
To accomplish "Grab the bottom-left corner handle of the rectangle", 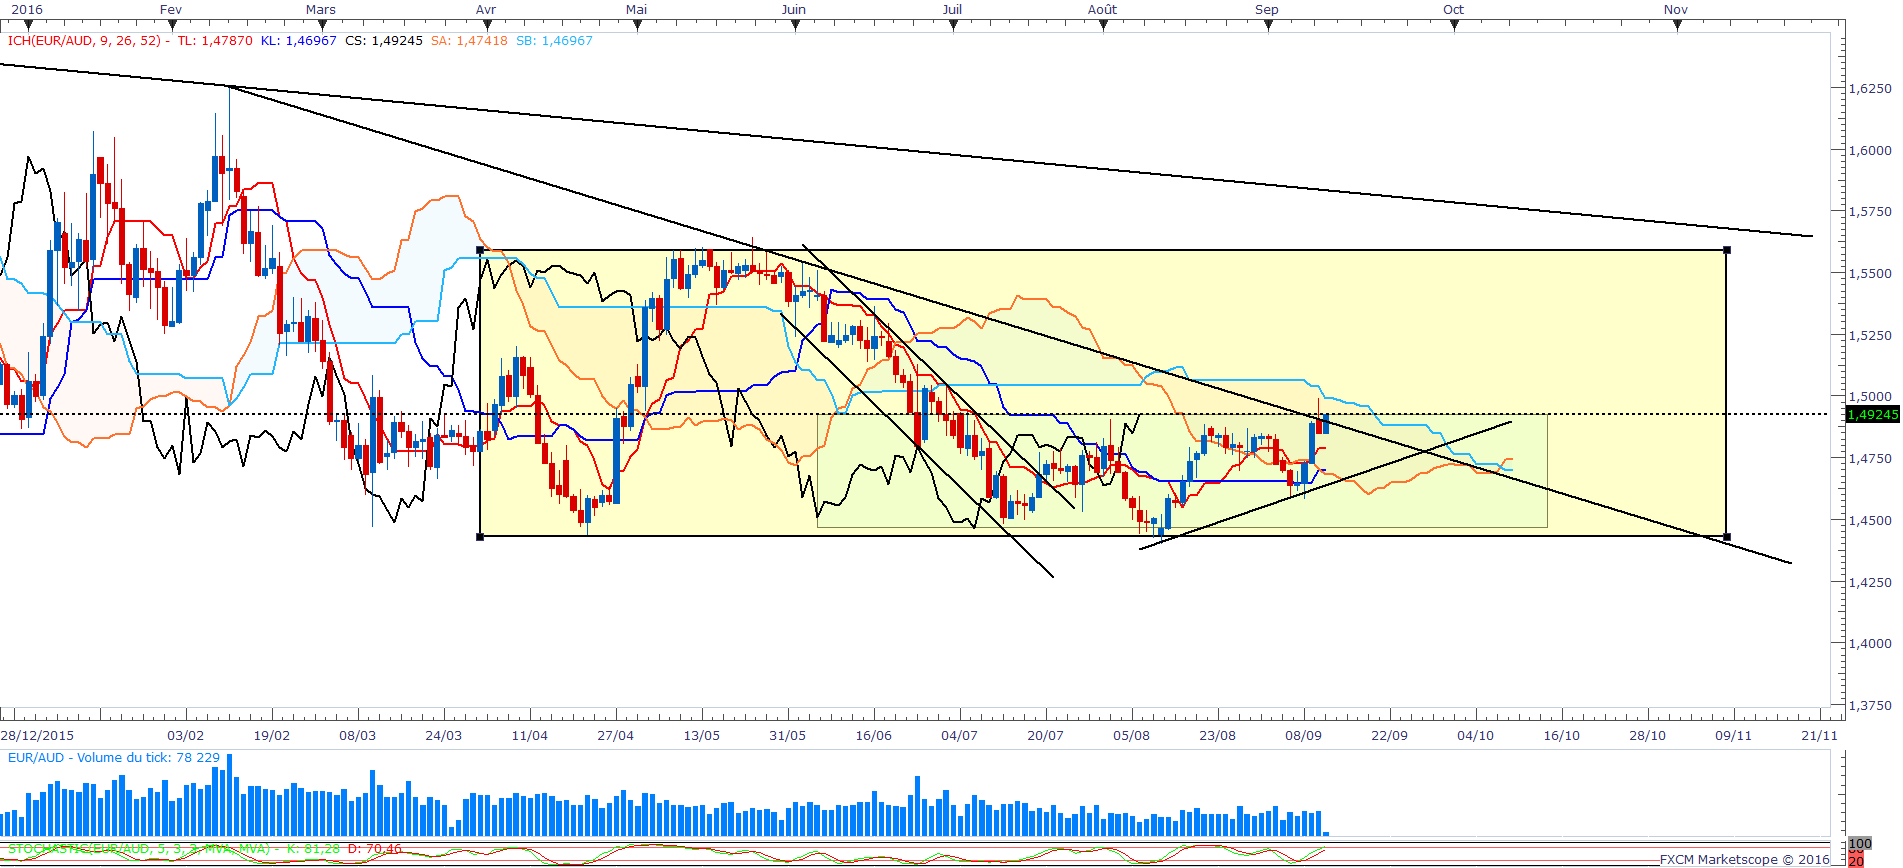I will pyautogui.click(x=480, y=537).
